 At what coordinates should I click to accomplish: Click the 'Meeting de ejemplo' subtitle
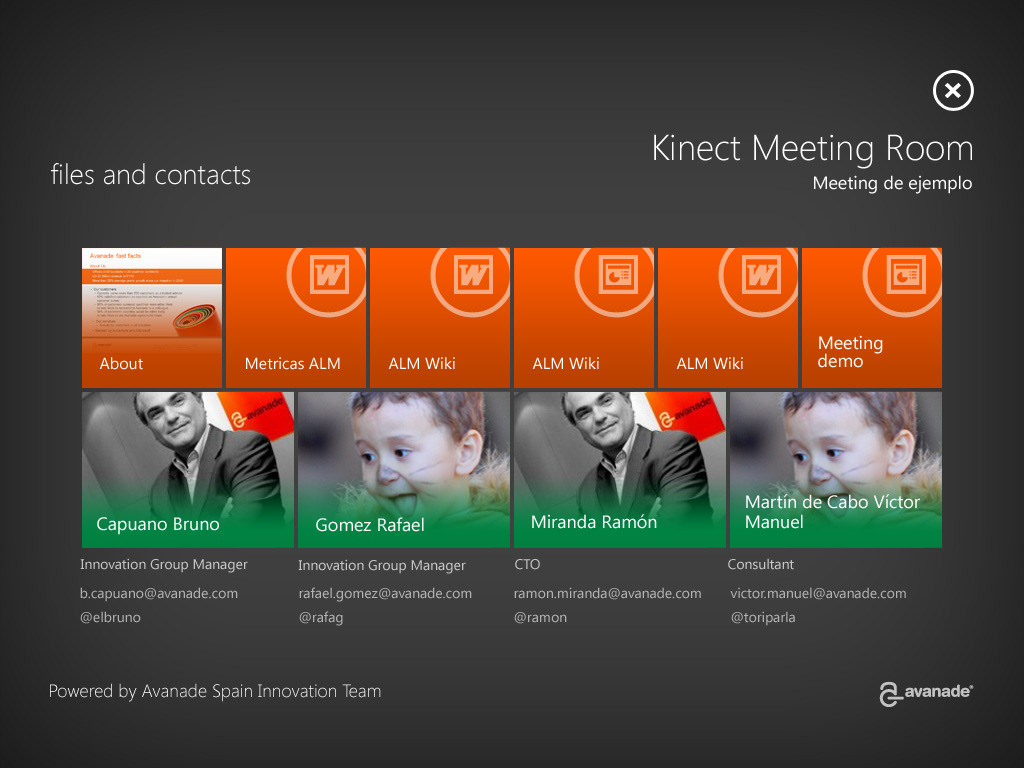pyautogui.click(x=892, y=184)
